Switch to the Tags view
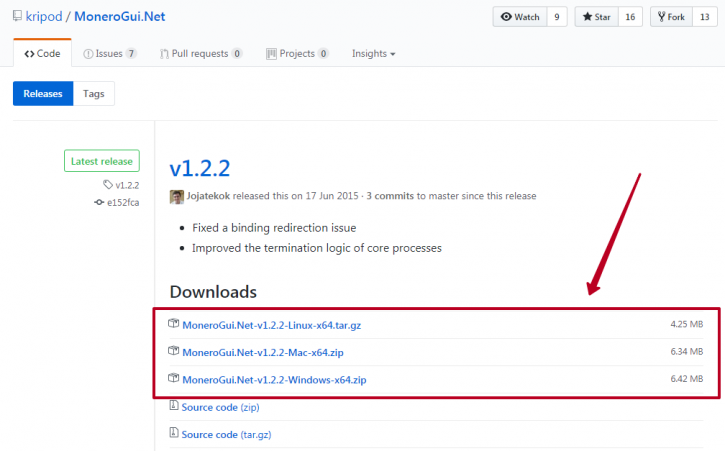Image resolution: width=725 pixels, height=451 pixels. (94, 93)
